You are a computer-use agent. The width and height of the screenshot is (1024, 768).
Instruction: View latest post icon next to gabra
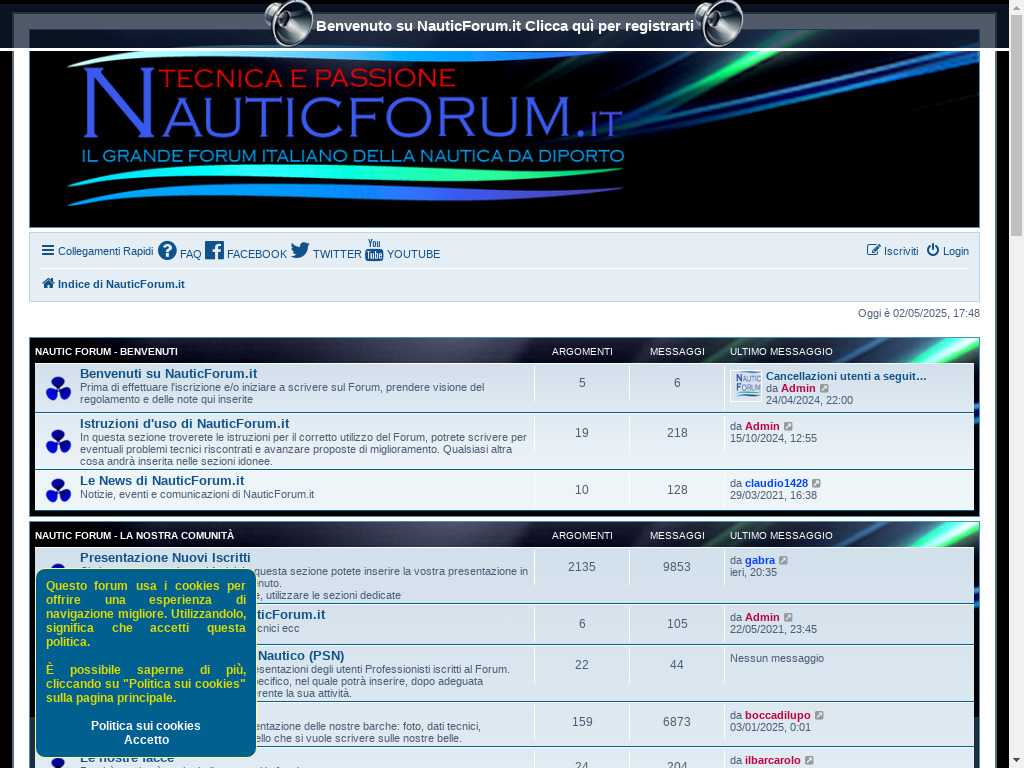784,560
